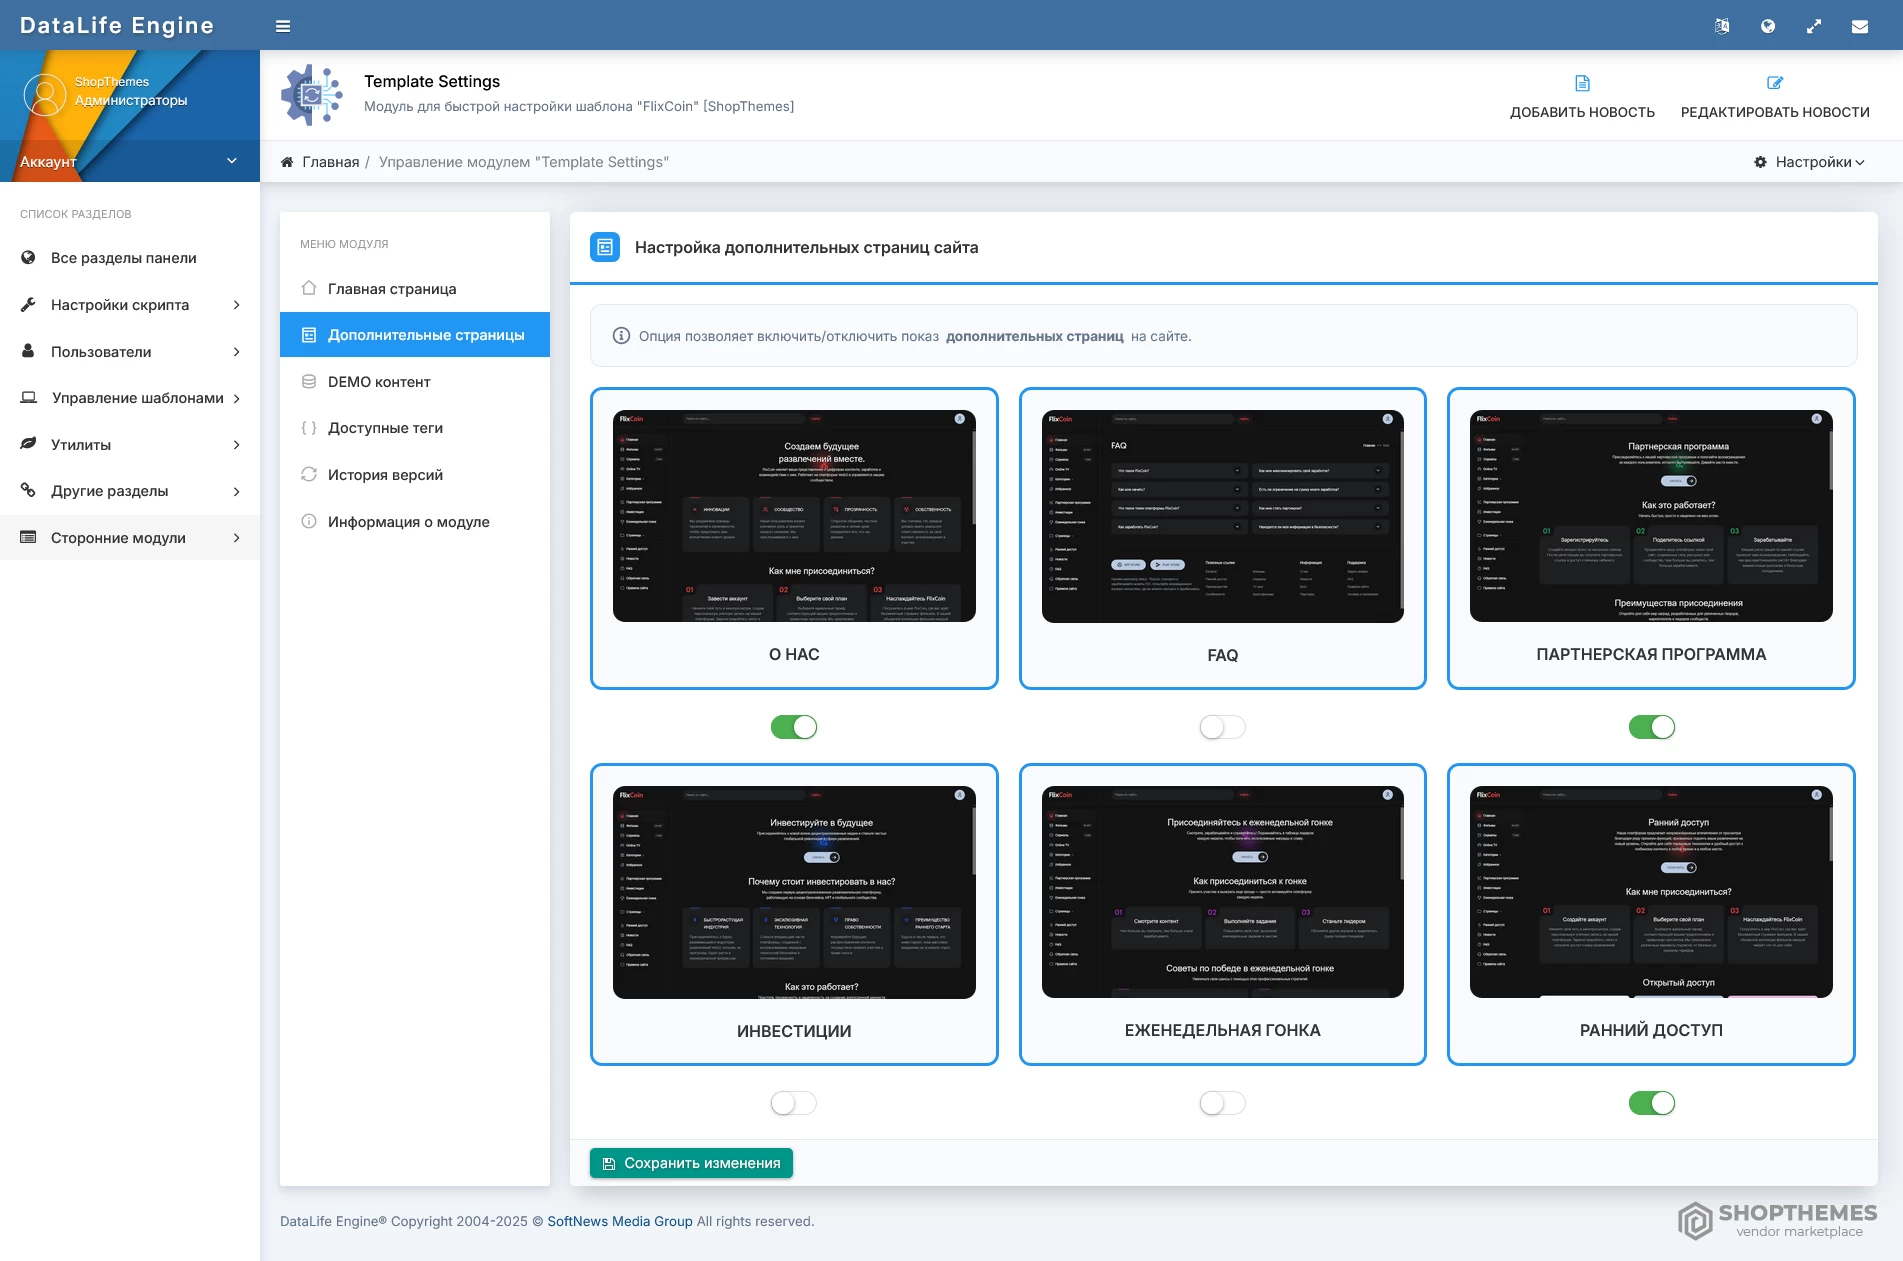Screen dimensions: 1903x1261
Task: Click the translate icon in top bar
Action: 1721,26
